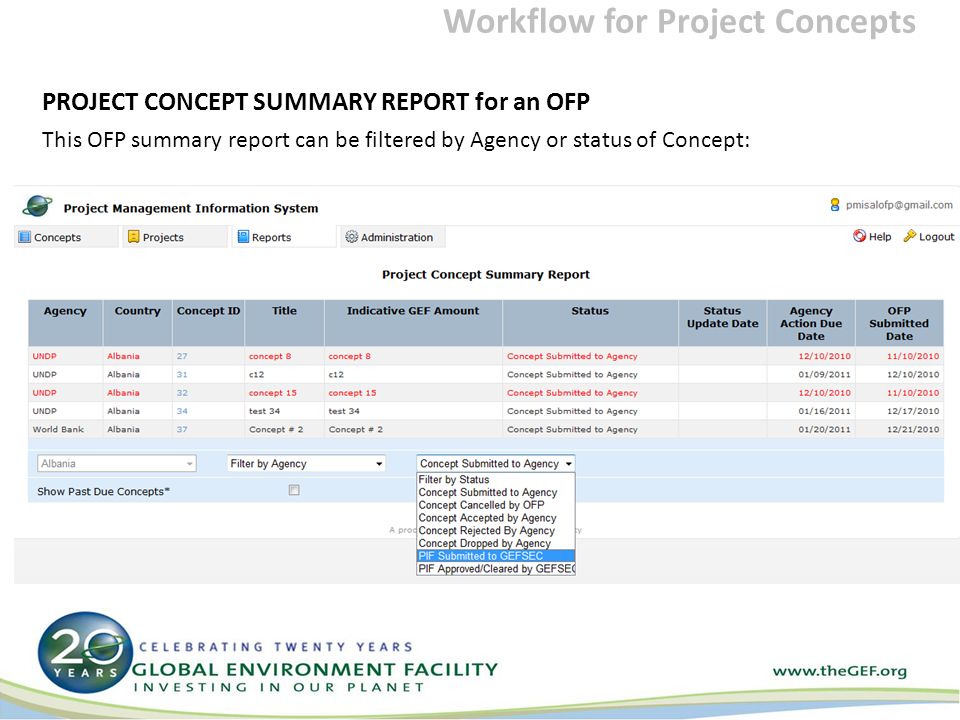Click submitted date '12/21/2010'
The height and width of the screenshot is (720, 960).
pyautogui.click(x=913, y=429)
